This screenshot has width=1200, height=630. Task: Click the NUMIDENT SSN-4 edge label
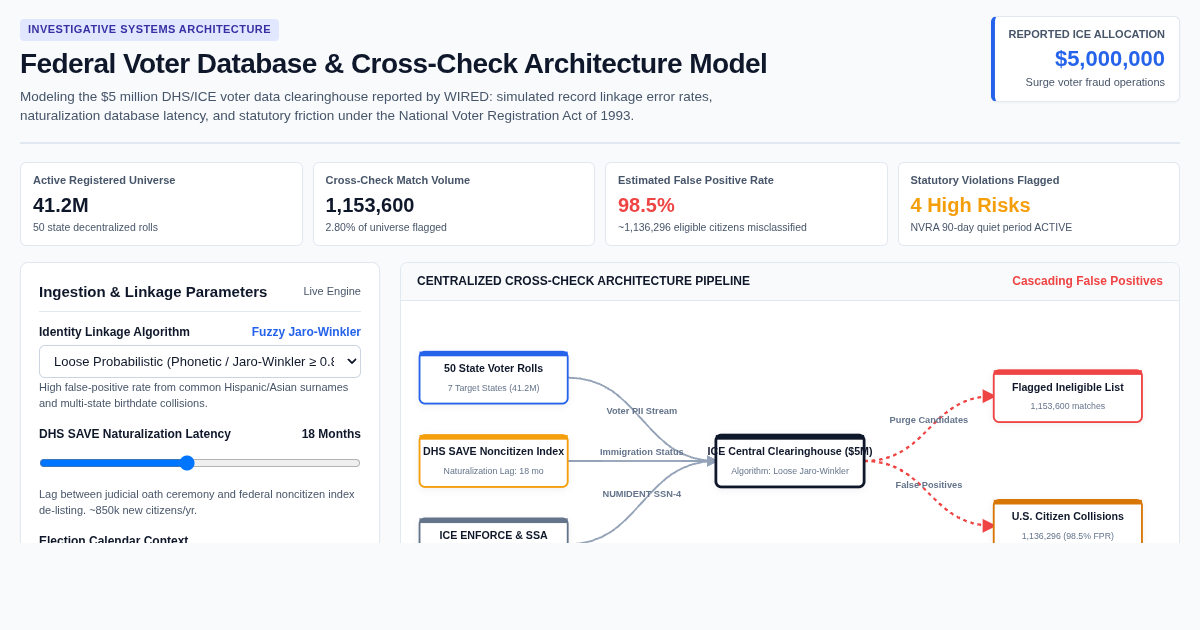[x=642, y=494]
